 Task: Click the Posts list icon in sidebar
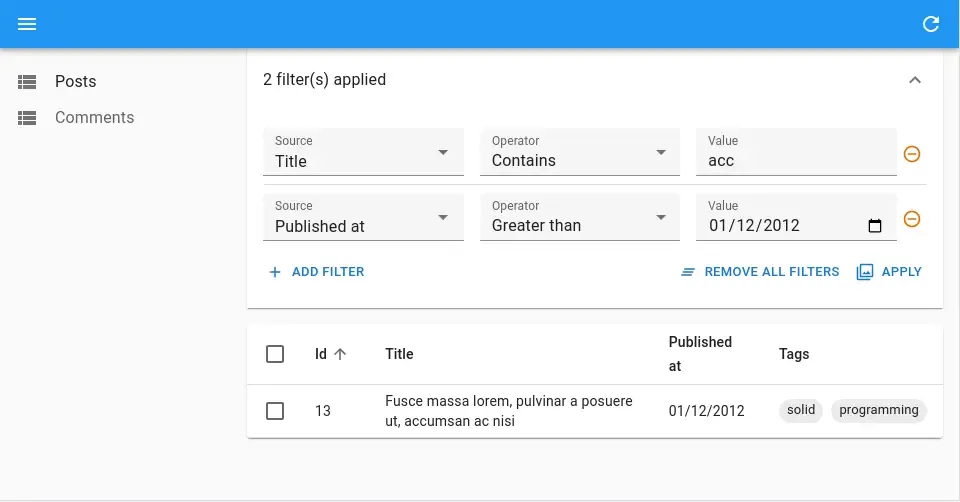click(27, 82)
